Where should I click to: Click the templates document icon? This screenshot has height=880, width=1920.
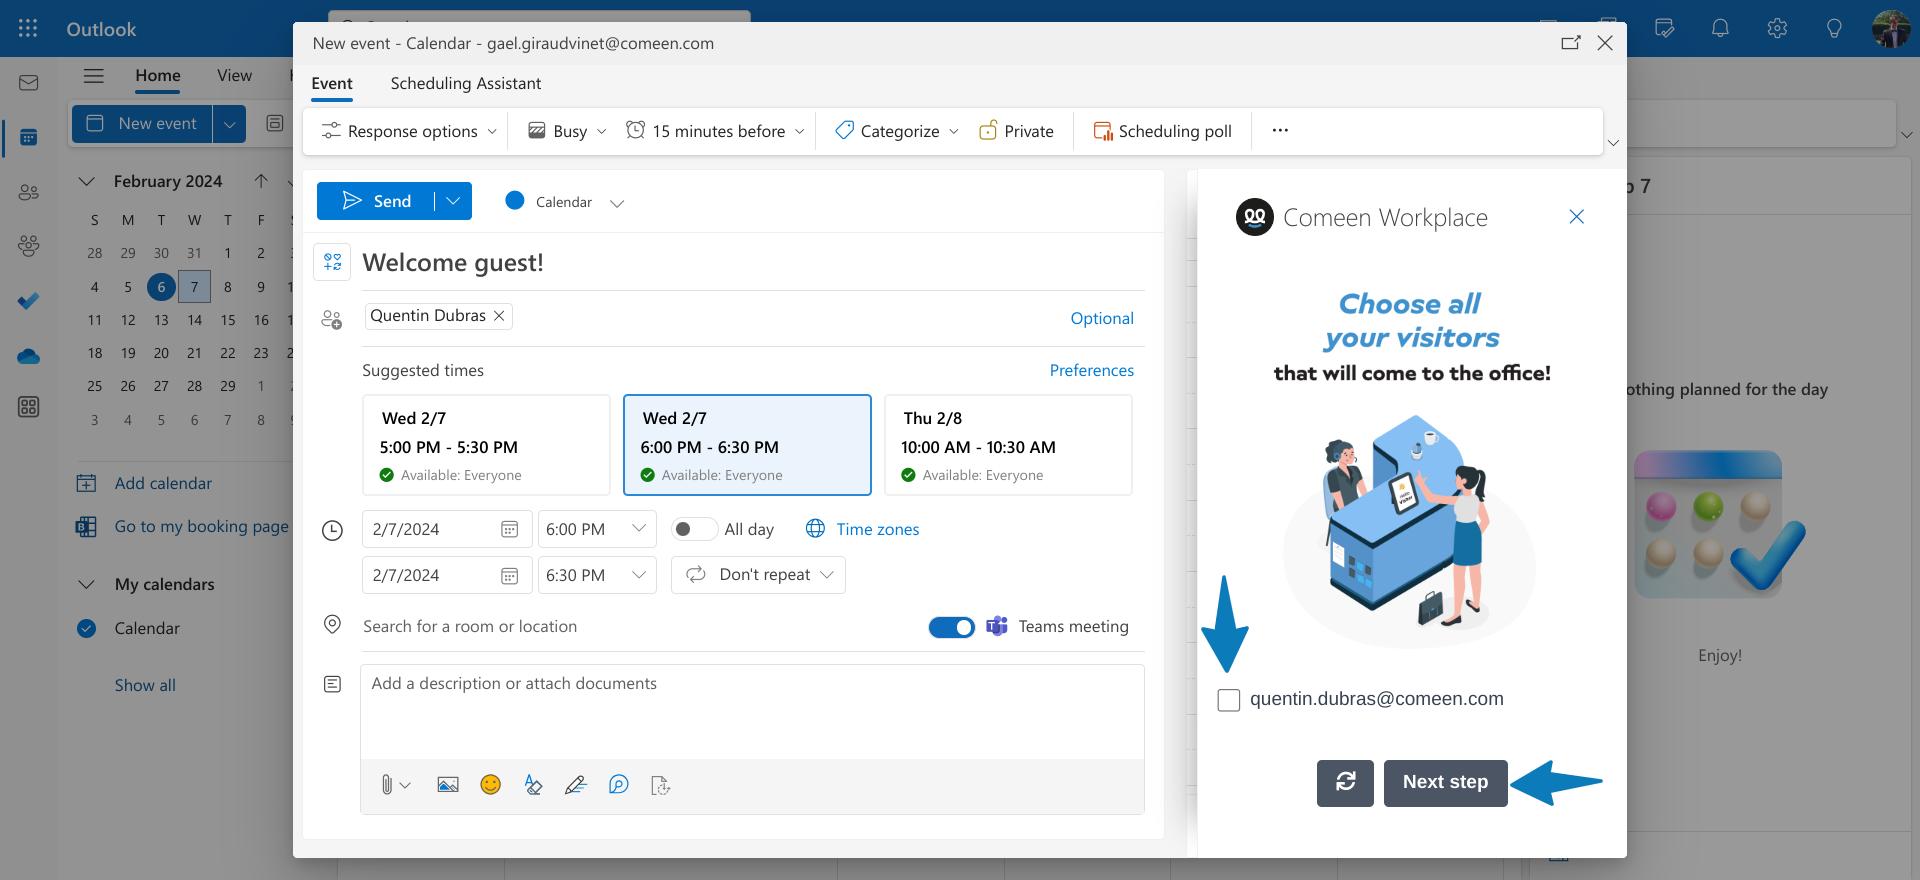660,785
